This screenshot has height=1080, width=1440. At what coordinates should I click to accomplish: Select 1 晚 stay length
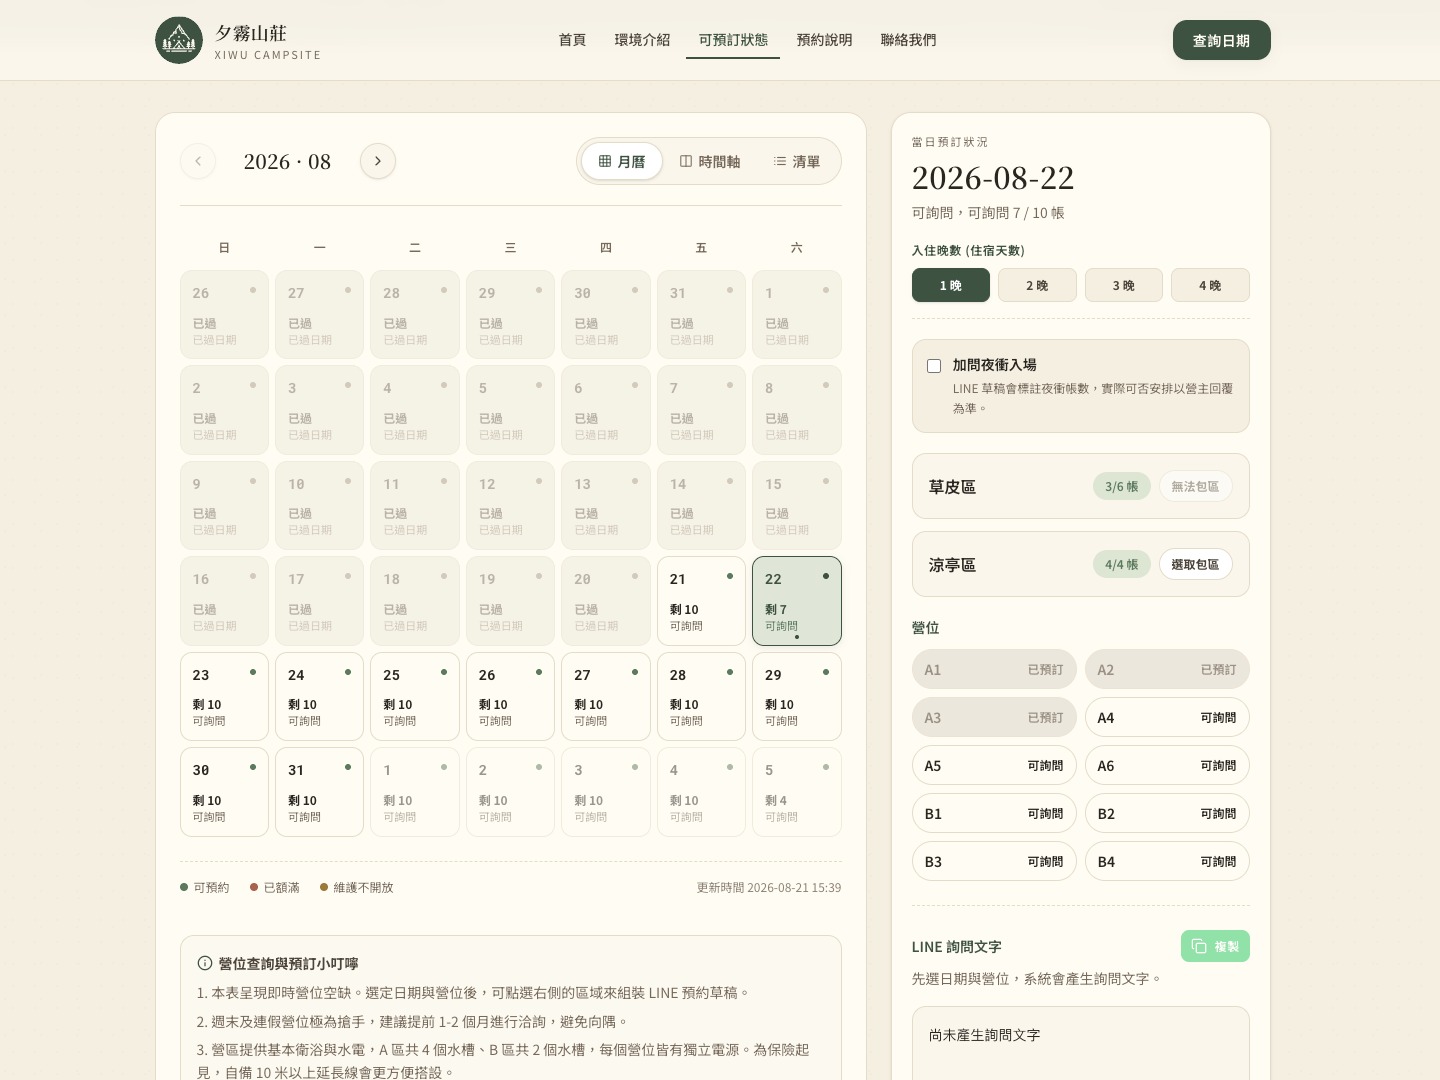click(951, 285)
